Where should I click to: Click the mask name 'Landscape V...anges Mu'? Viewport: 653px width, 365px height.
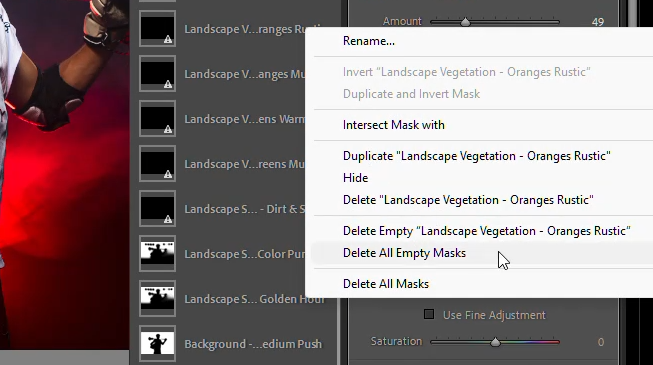point(245,74)
